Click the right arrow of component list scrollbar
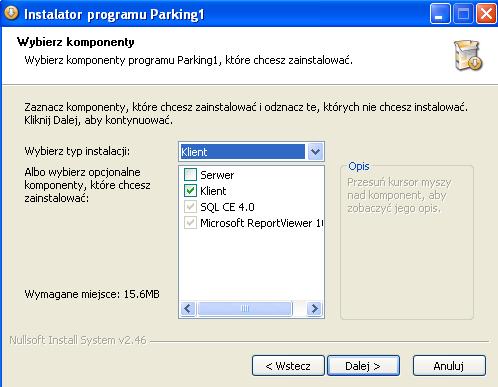 pos(314,308)
